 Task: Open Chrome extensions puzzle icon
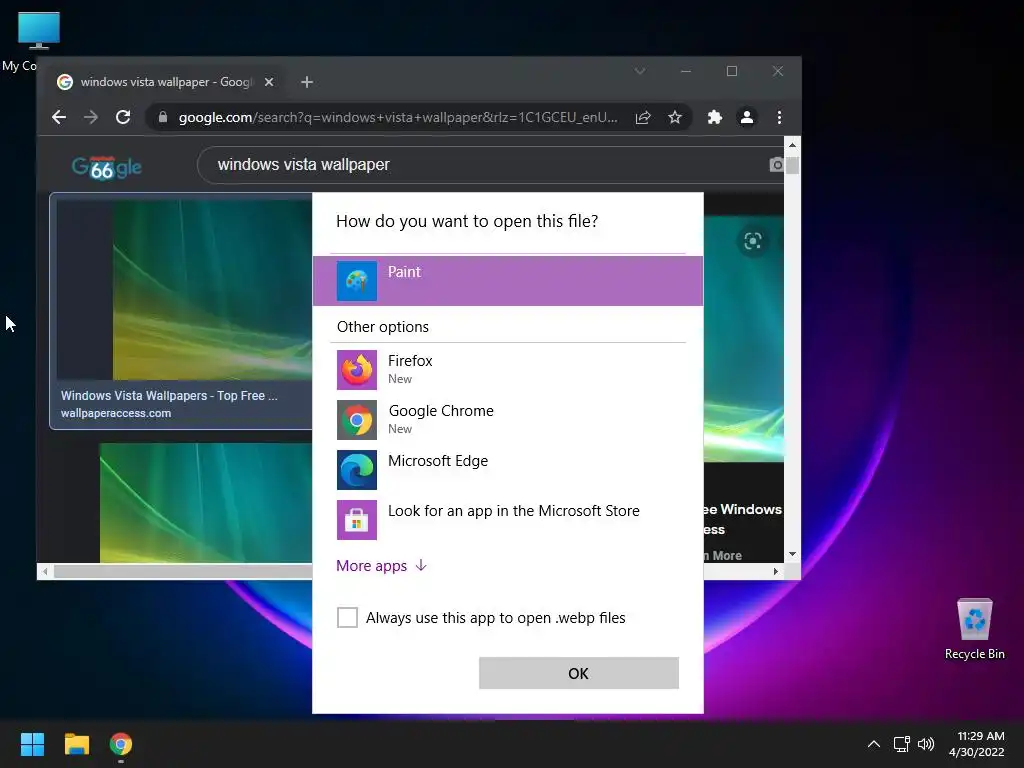pos(714,117)
